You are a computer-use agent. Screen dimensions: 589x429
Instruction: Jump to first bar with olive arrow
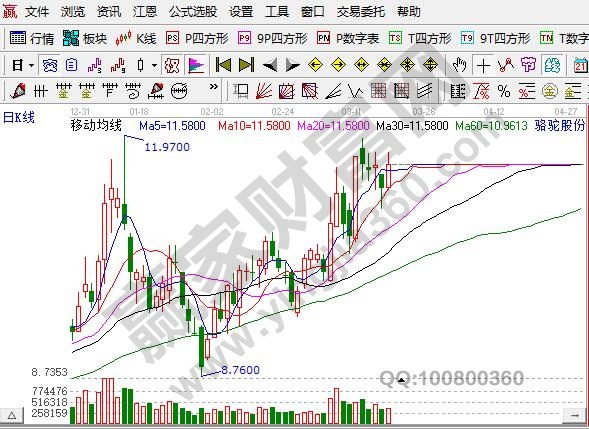coord(223,65)
